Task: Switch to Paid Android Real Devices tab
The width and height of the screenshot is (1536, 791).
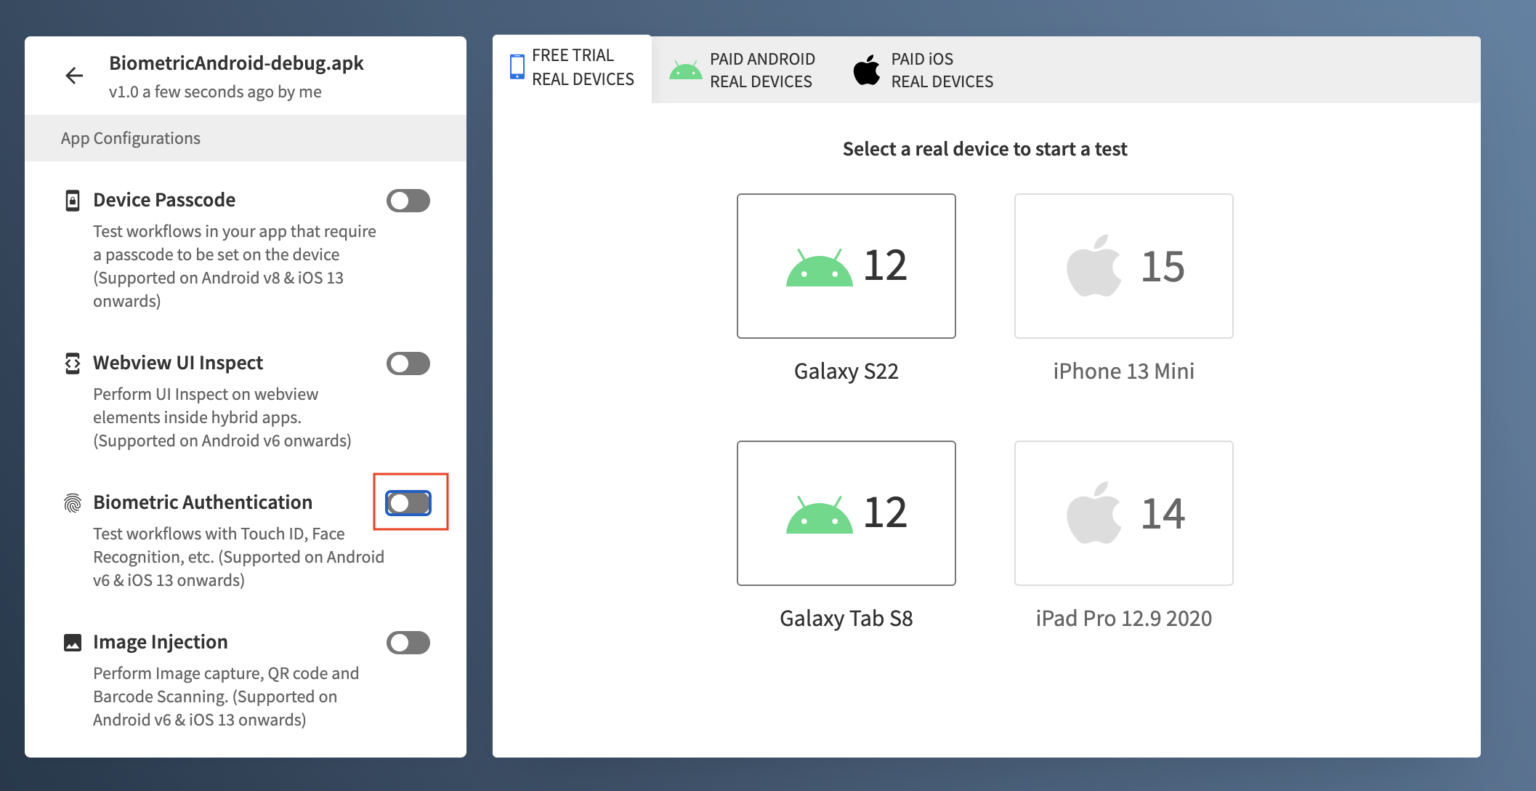Action: (743, 70)
